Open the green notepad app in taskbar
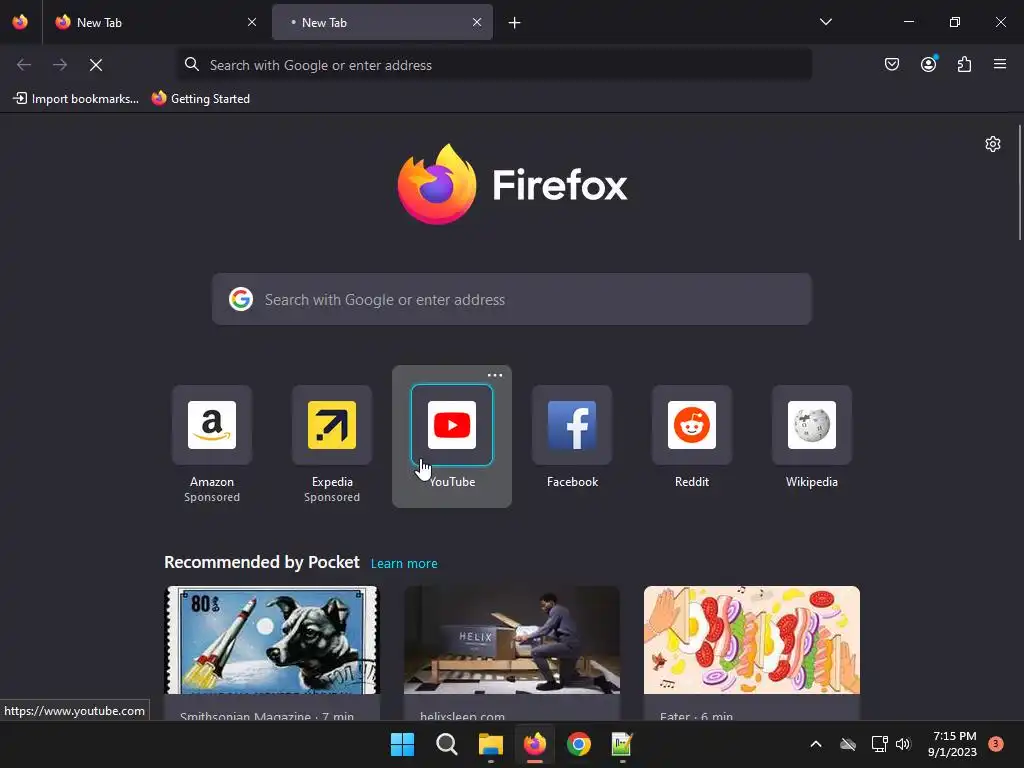This screenshot has height=768, width=1024. (622, 744)
